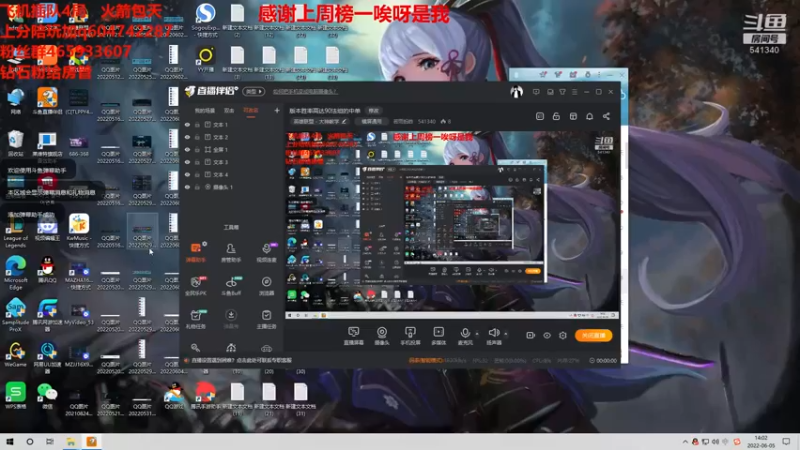Click the record video icon near 关闭直播

tap(530, 335)
